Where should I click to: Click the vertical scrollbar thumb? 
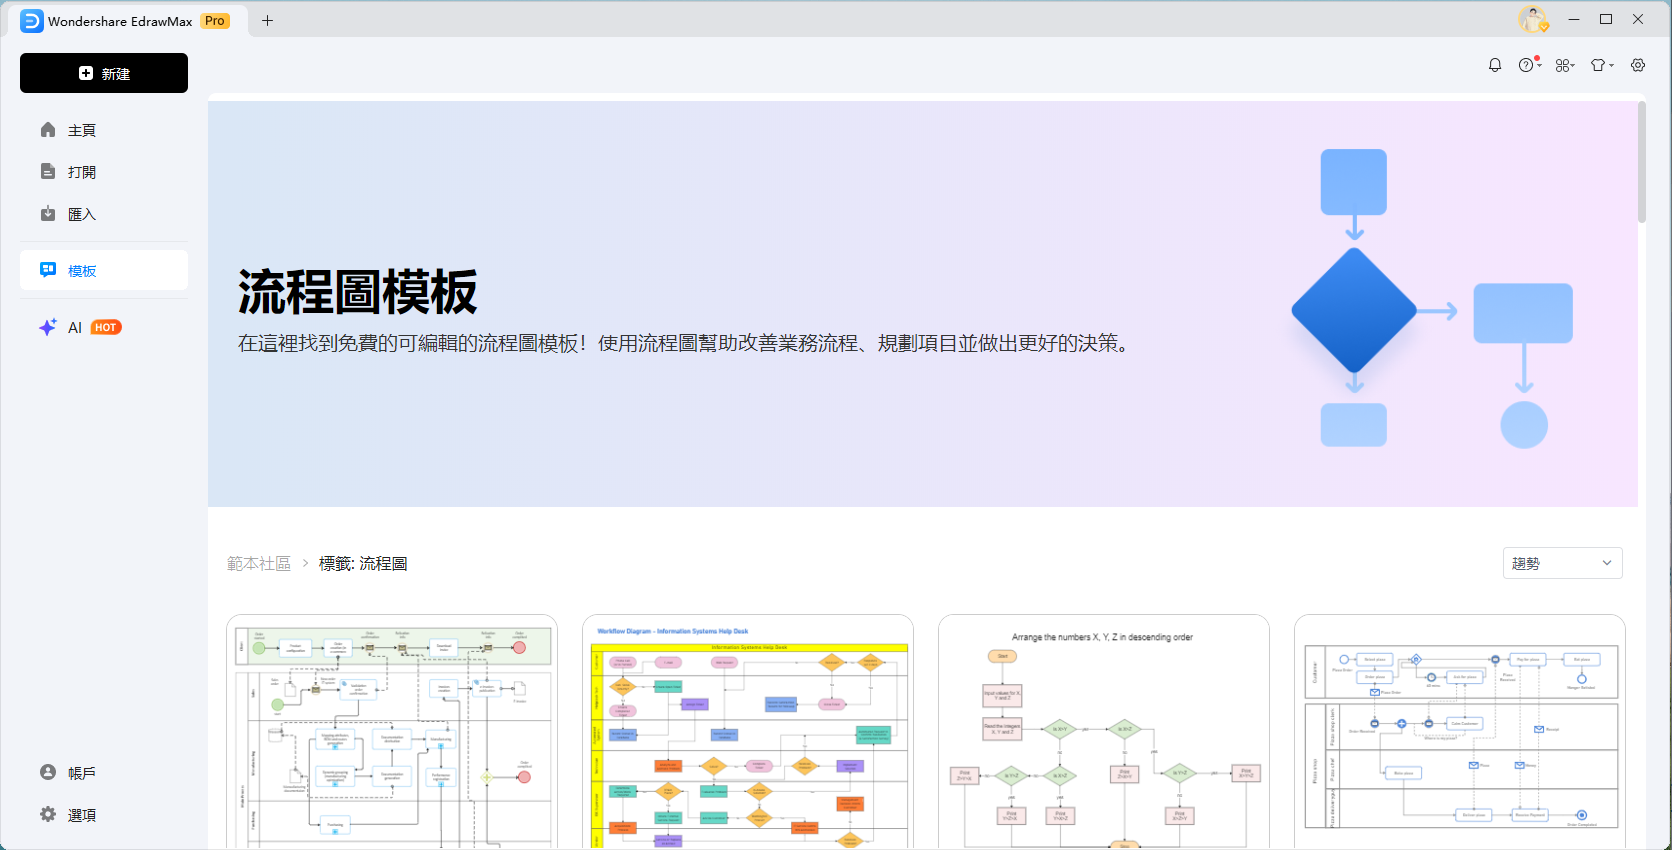1642,161
